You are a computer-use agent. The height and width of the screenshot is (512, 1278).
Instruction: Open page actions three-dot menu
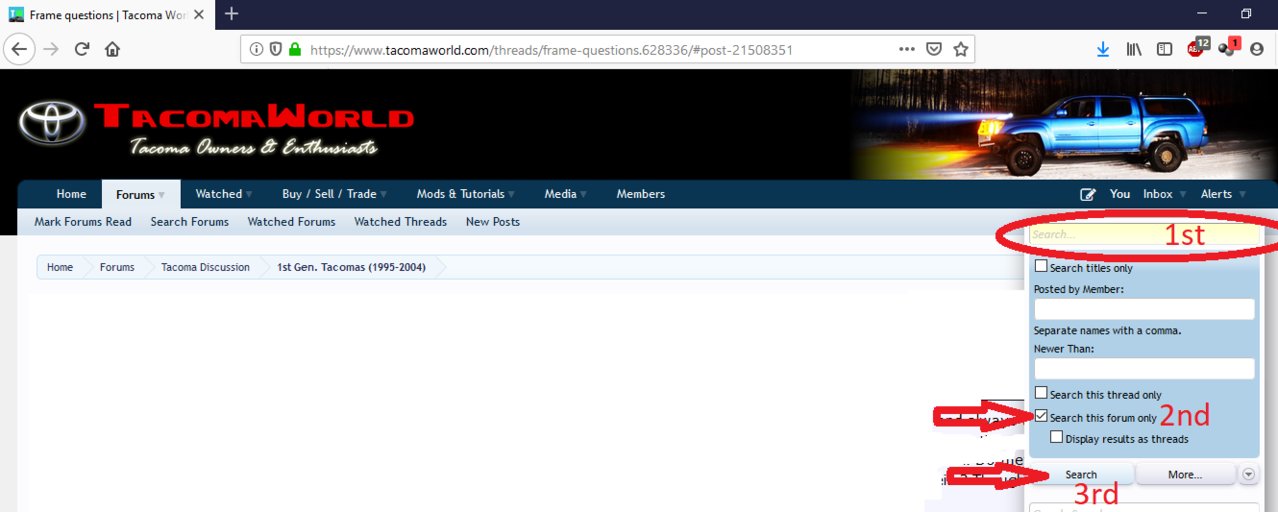[907, 49]
